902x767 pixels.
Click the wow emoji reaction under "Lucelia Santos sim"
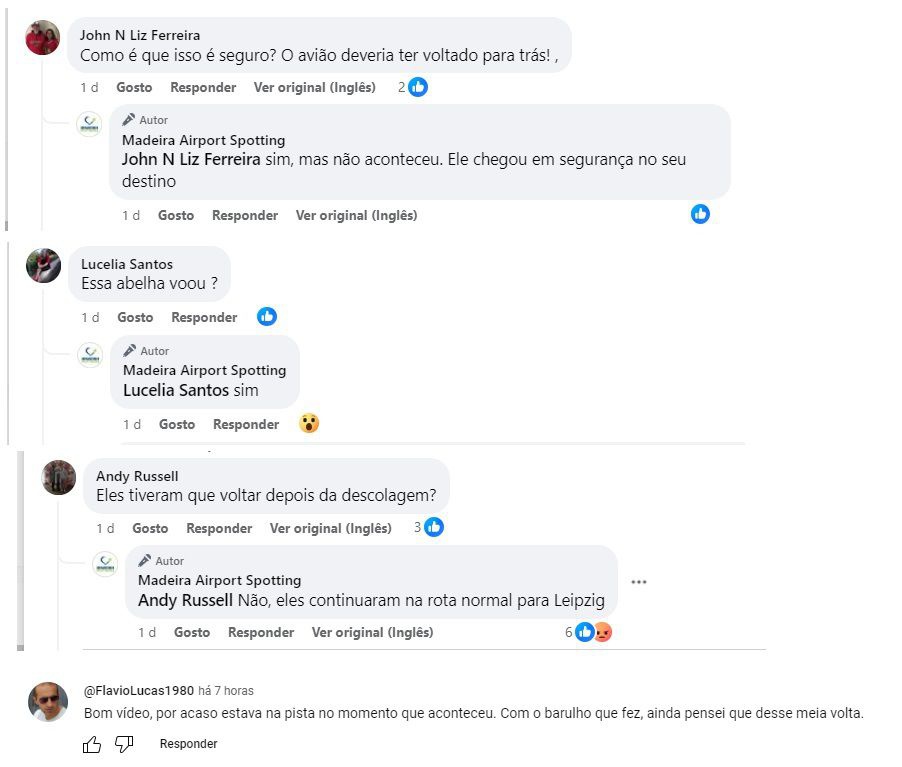[309, 424]
